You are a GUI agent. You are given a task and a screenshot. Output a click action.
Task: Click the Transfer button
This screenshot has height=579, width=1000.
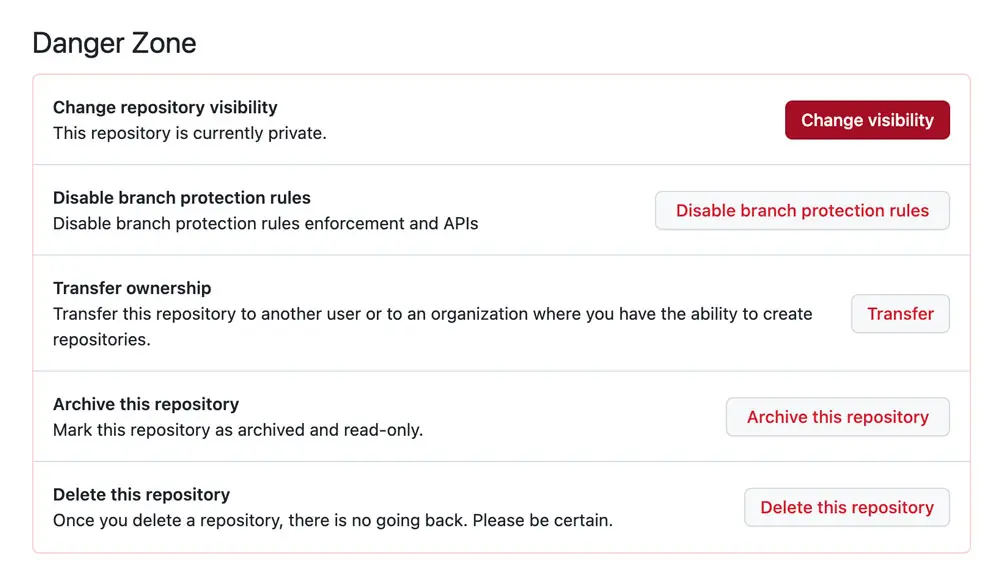point(900,314)
